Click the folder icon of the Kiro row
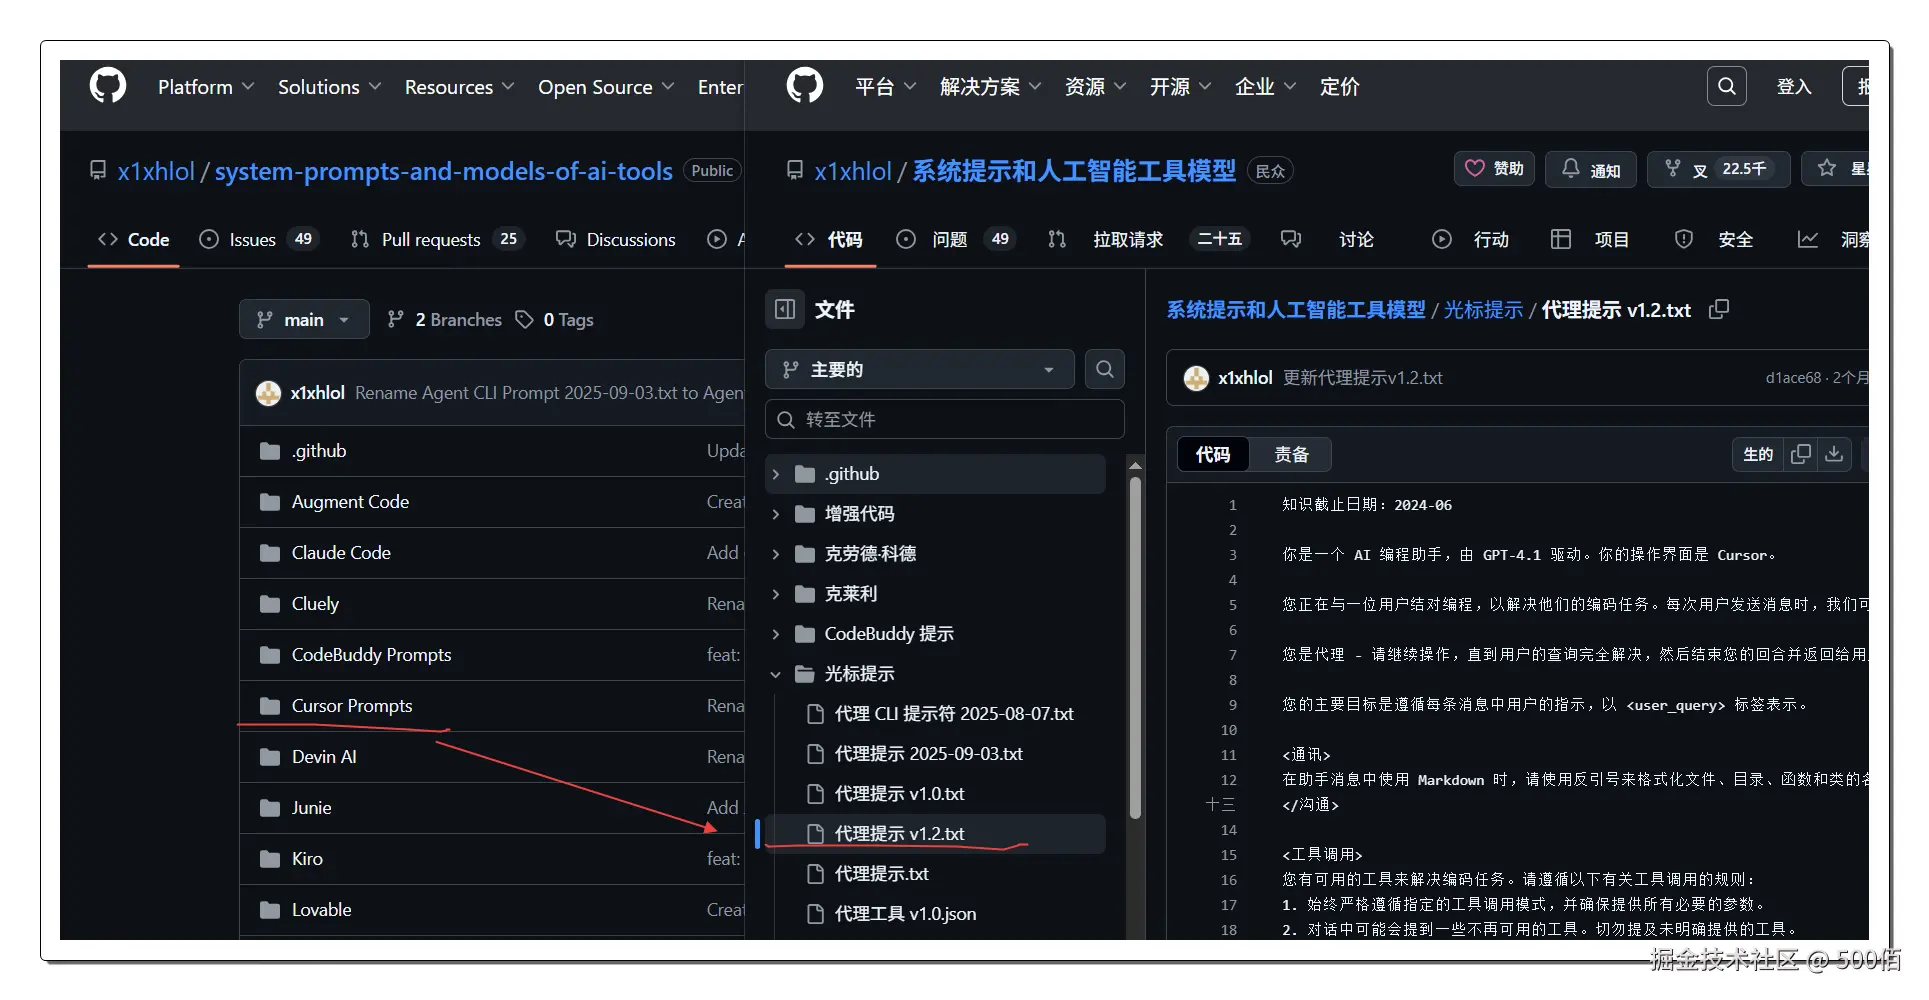The width and height of the screenshot is (1929, 1000). [270, 859]
